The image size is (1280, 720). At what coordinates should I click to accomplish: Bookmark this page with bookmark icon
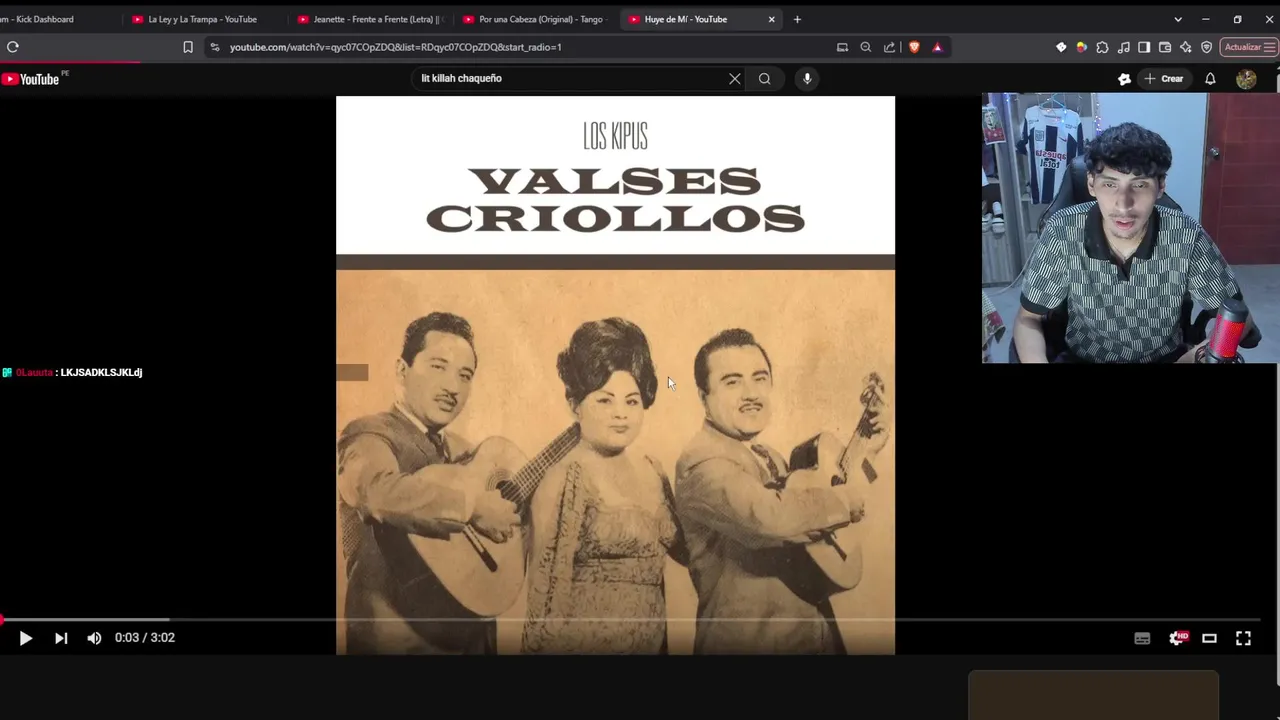tap(188, 47)
